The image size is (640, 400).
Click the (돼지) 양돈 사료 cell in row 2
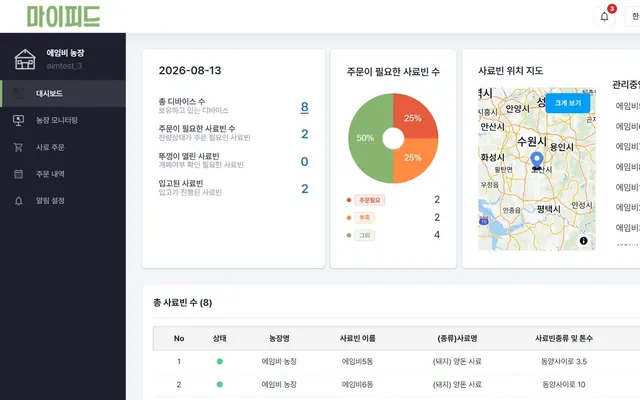[457, 384]
